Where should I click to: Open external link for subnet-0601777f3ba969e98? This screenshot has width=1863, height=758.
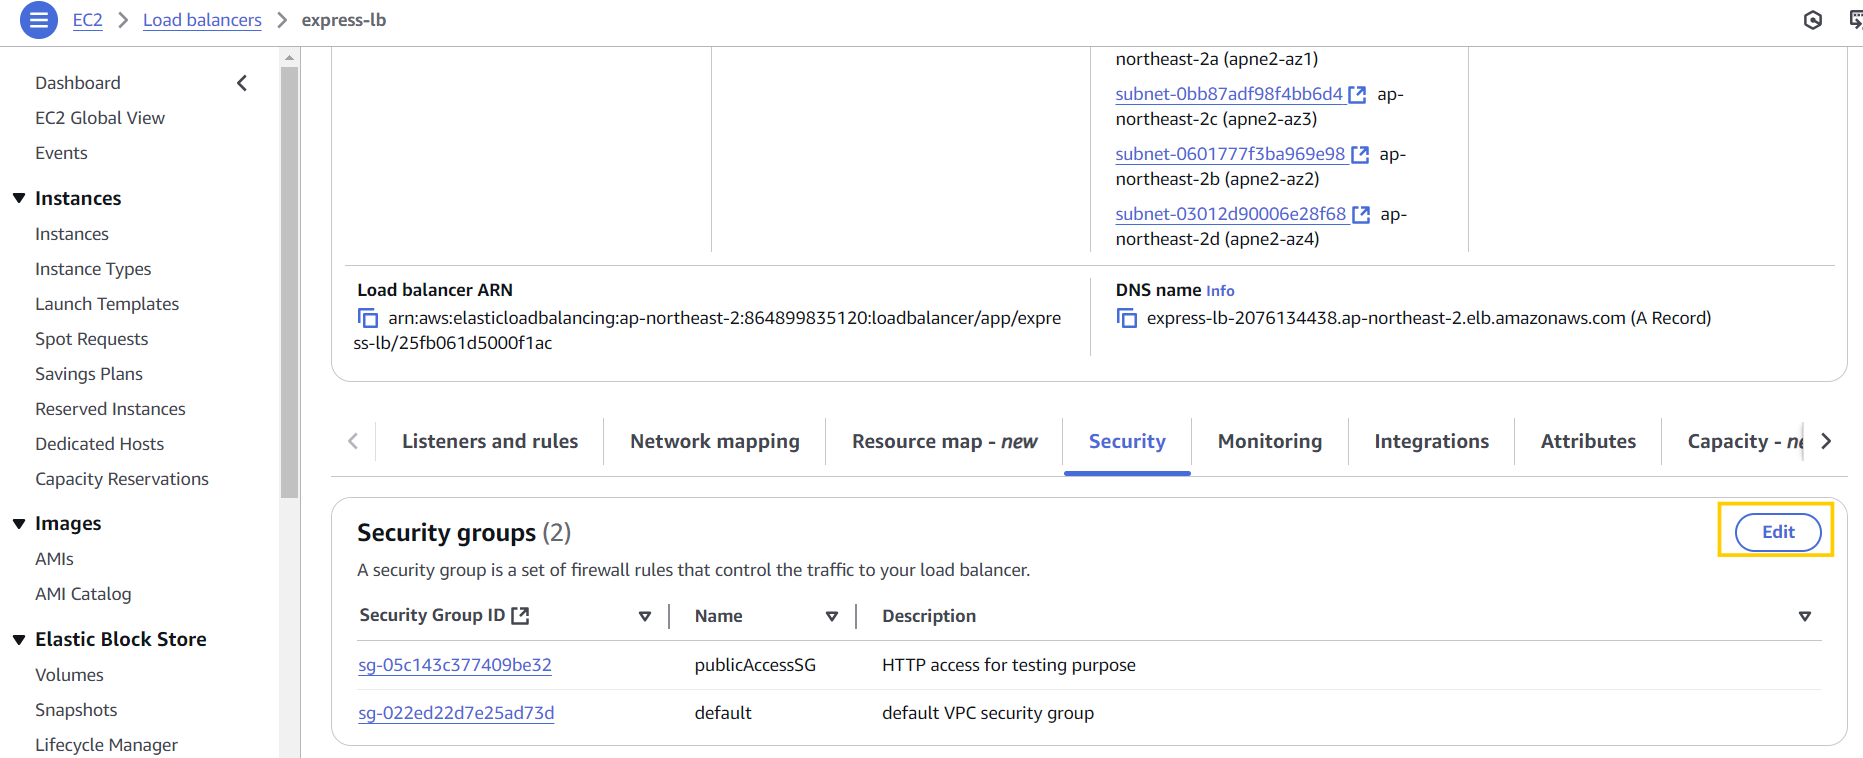[1360, 155]
